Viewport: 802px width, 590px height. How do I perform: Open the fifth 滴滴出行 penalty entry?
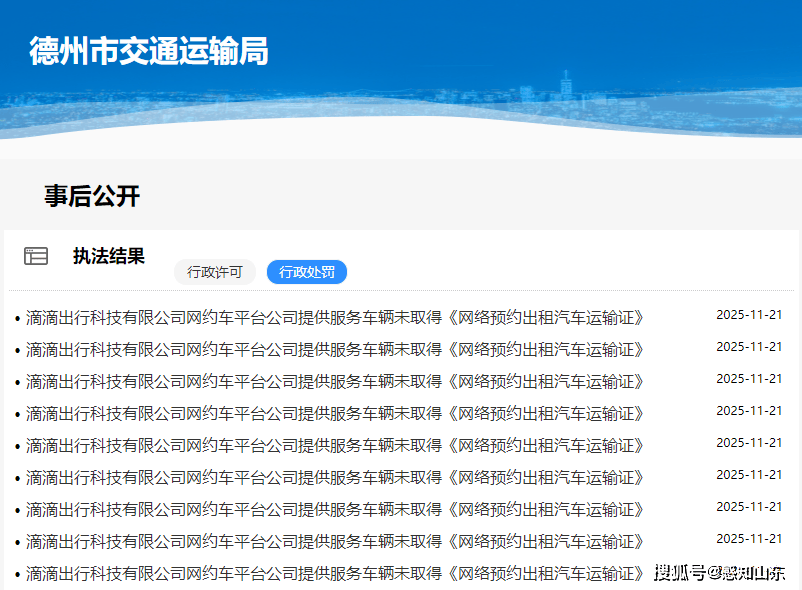pos(335,446)
